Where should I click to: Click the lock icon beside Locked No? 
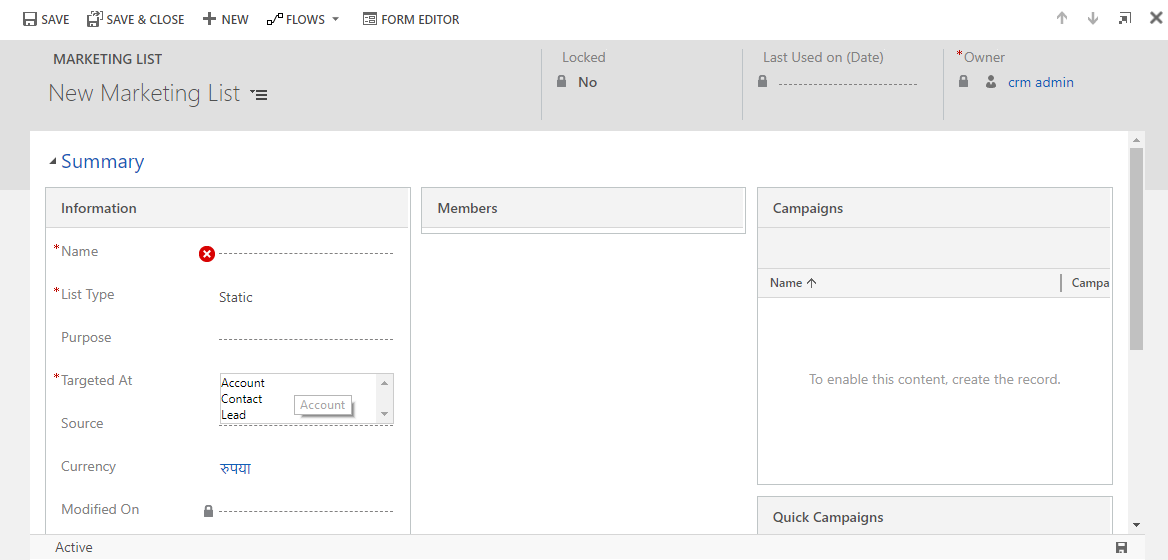562,81
